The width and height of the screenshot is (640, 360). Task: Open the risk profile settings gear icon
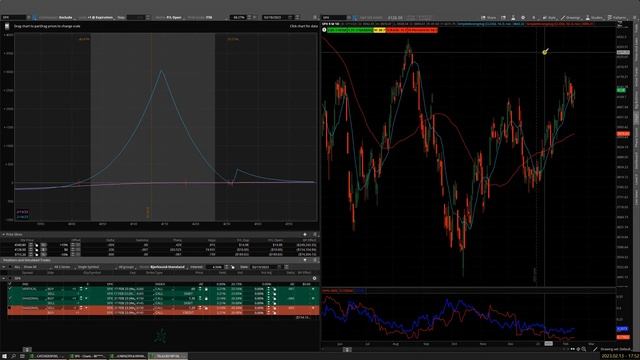click(315, 18)
